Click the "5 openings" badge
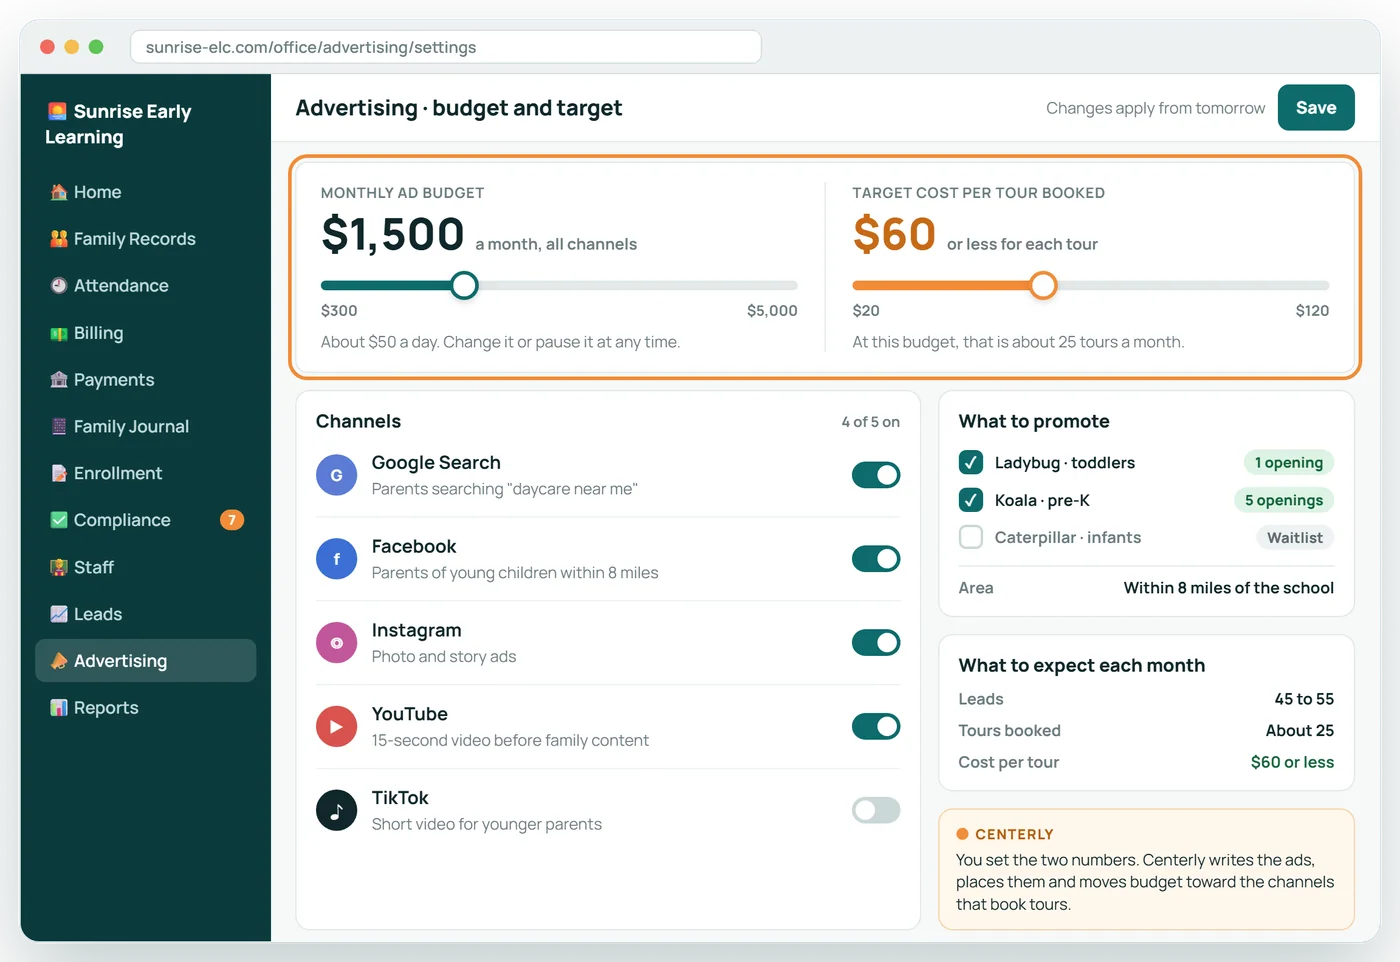1400x962 pixels. click(1284, 500)
